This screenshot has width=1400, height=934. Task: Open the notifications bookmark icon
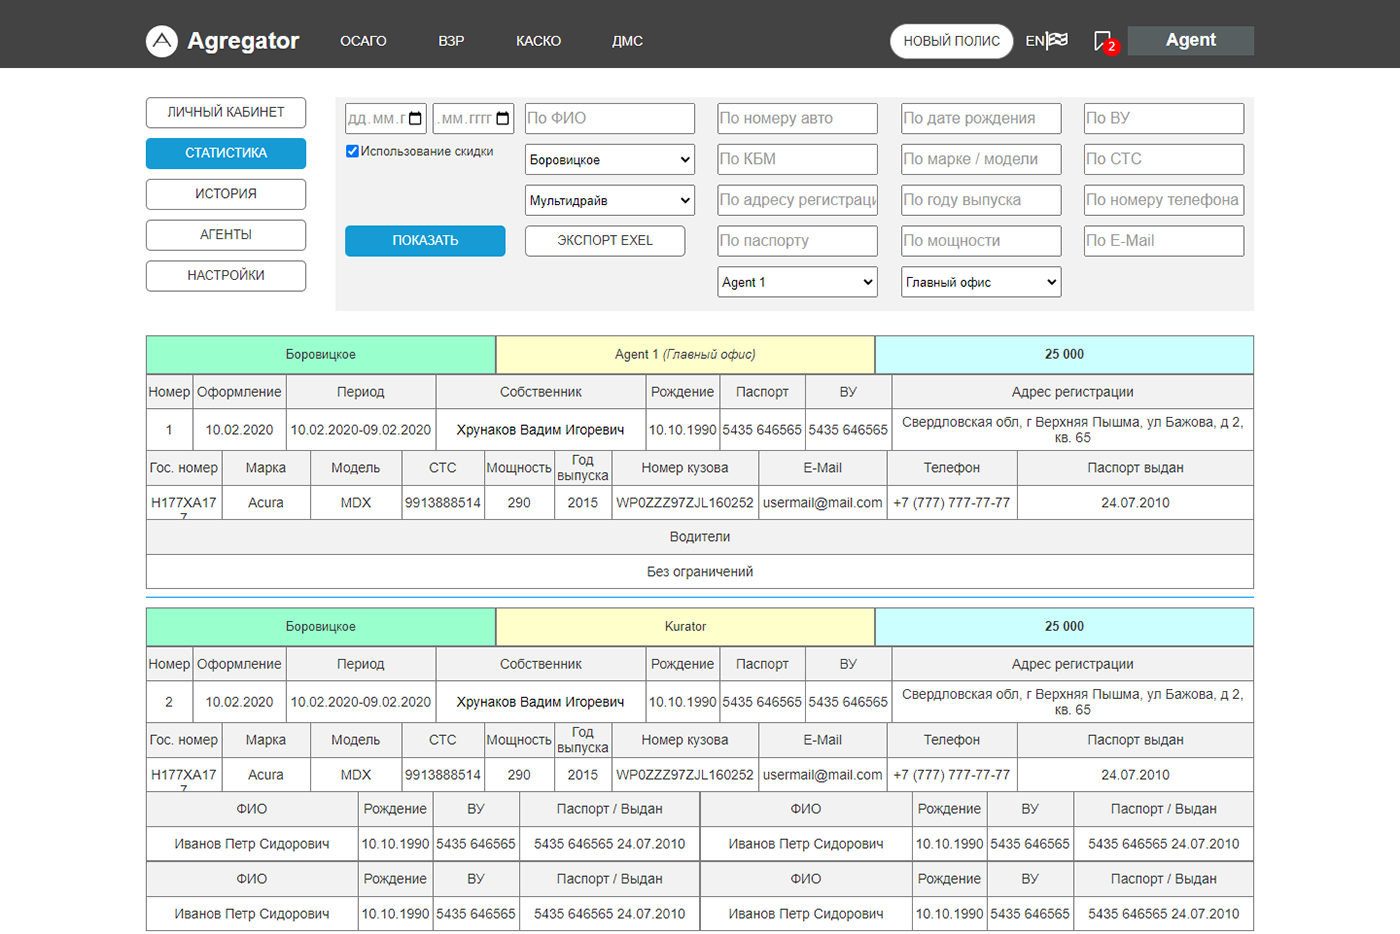(x=1102, y=41)
